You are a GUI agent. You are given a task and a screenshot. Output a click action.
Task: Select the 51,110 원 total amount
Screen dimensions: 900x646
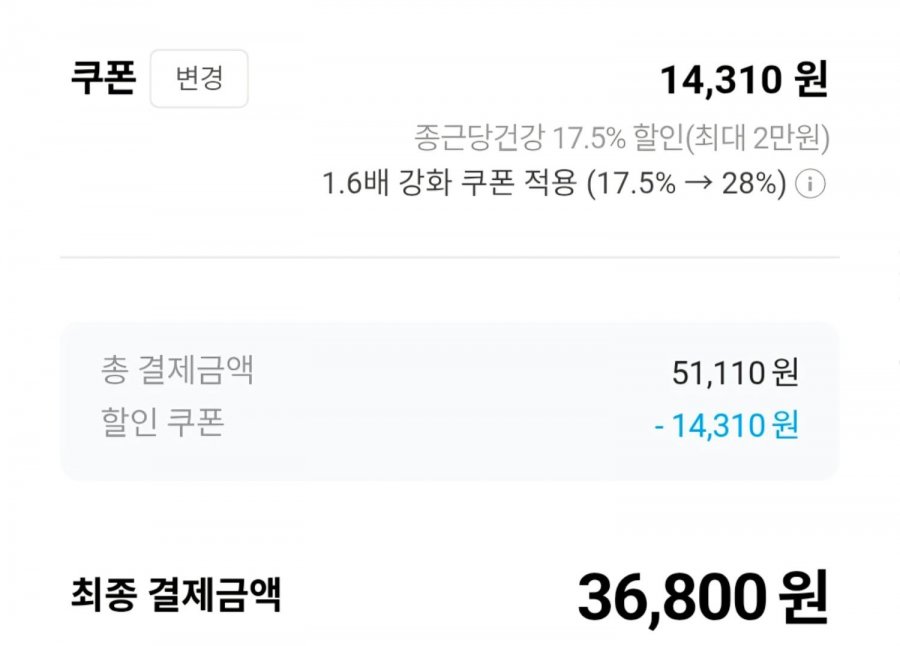click(x=735, y=373)
